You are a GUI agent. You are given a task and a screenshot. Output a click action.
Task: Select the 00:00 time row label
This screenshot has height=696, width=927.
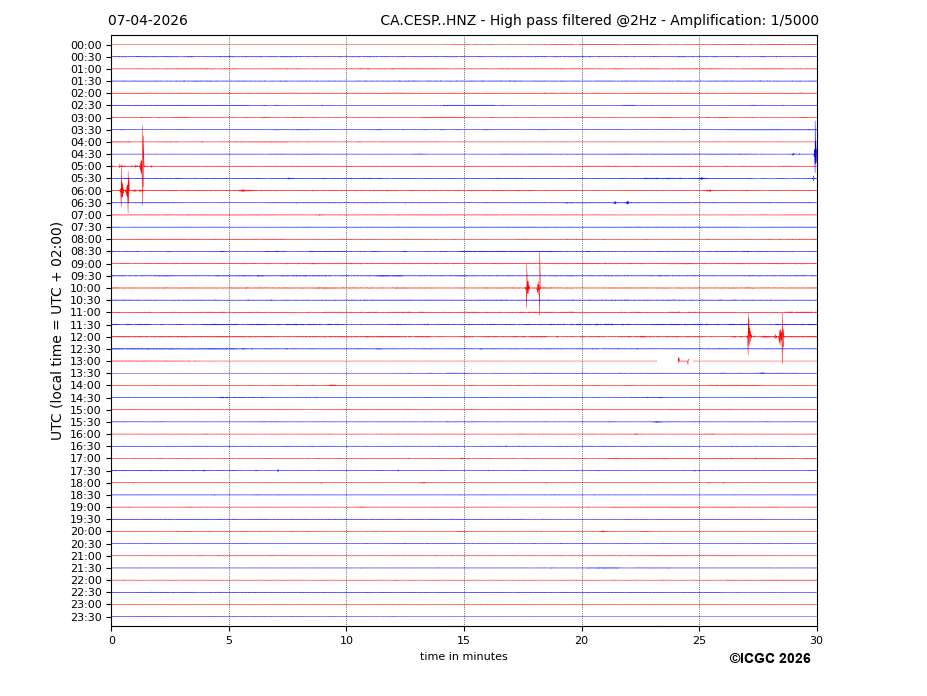click(86, 45)
